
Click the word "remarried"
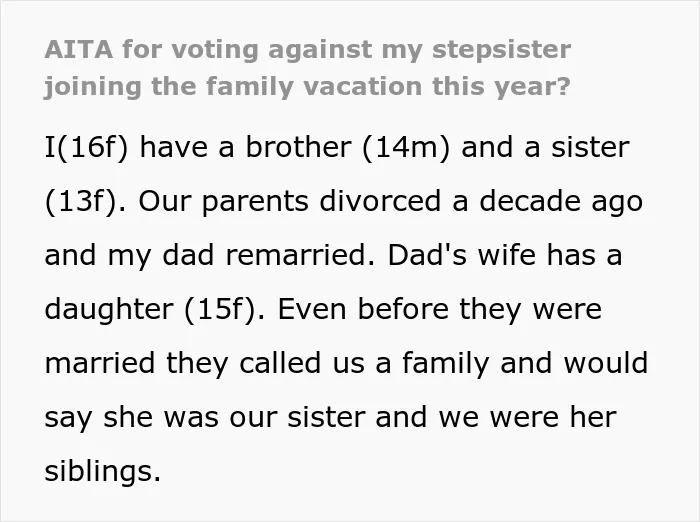[300, 255]
